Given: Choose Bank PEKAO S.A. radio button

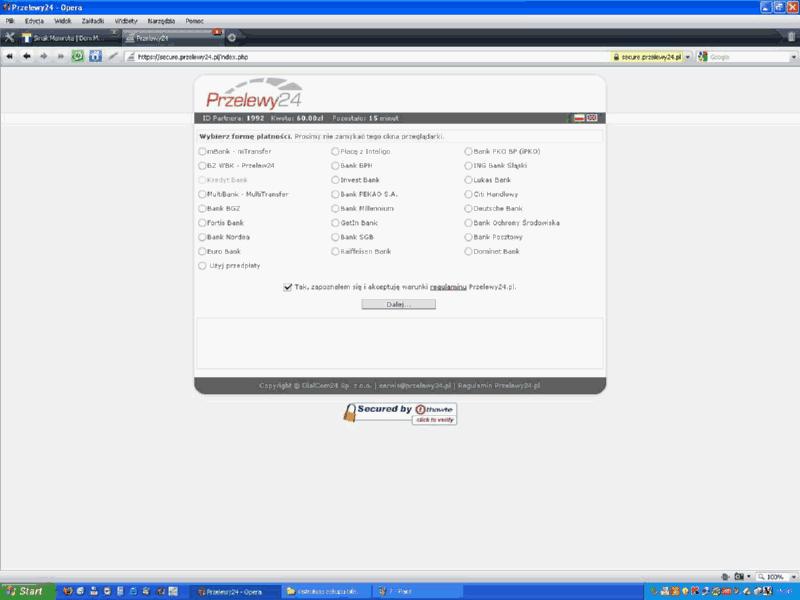Looking at the screenshot, I should click(x=336, y=194).
